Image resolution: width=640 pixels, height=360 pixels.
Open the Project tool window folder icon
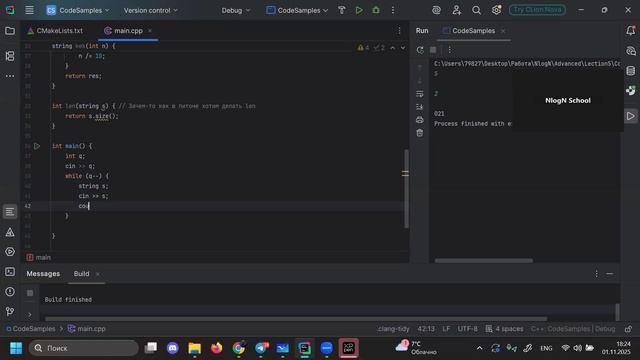(10, 31)
